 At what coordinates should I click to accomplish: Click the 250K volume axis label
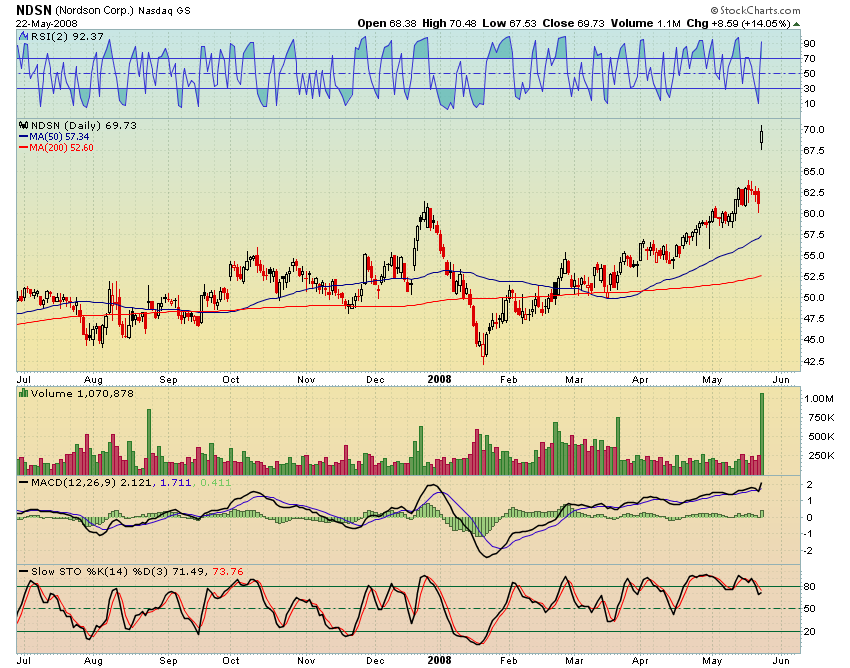821,455
